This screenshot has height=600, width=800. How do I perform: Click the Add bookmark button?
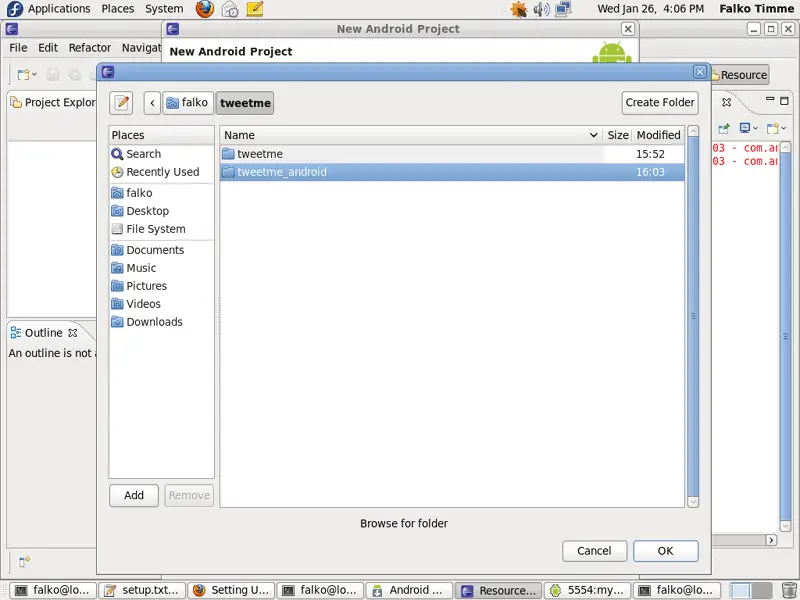pos(134,495)
